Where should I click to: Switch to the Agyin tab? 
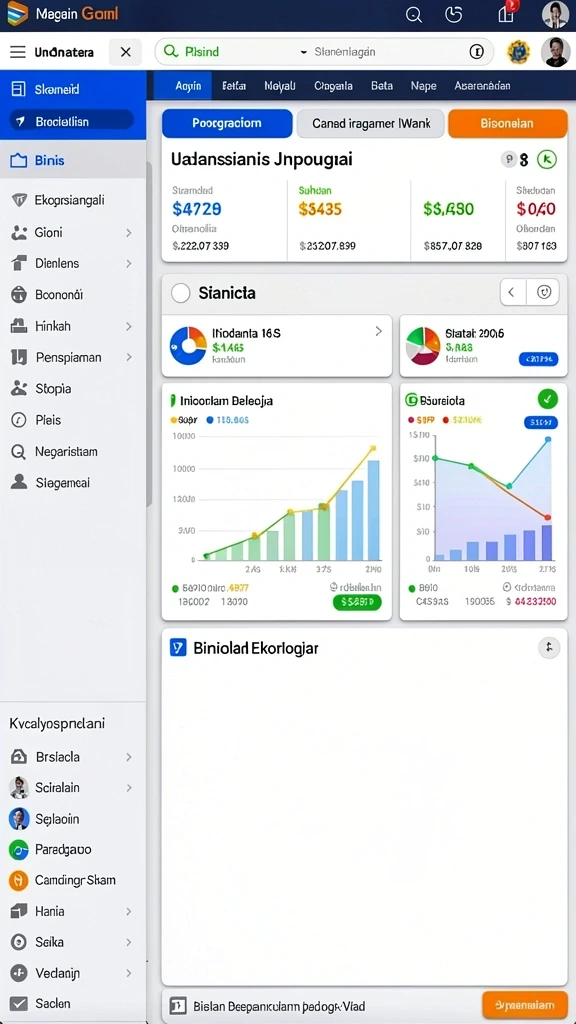point(189,86)
